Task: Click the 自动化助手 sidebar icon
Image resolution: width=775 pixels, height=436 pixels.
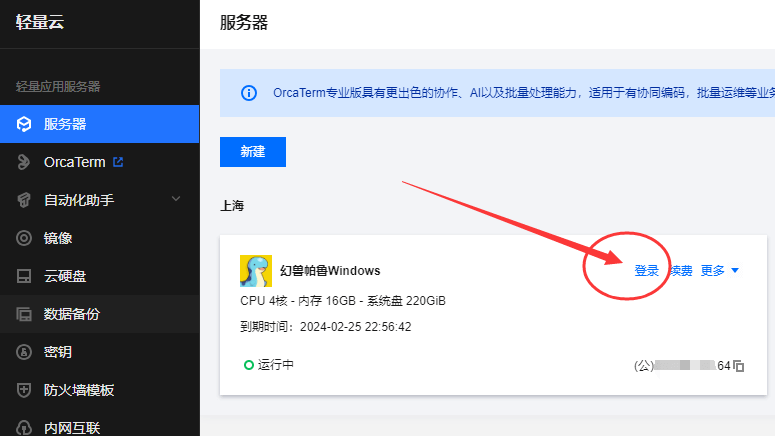Action: 24,200
